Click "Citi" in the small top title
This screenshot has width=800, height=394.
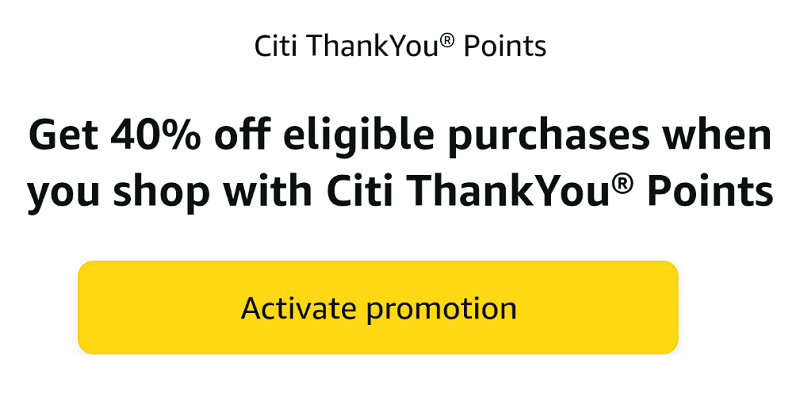(276, 46)
